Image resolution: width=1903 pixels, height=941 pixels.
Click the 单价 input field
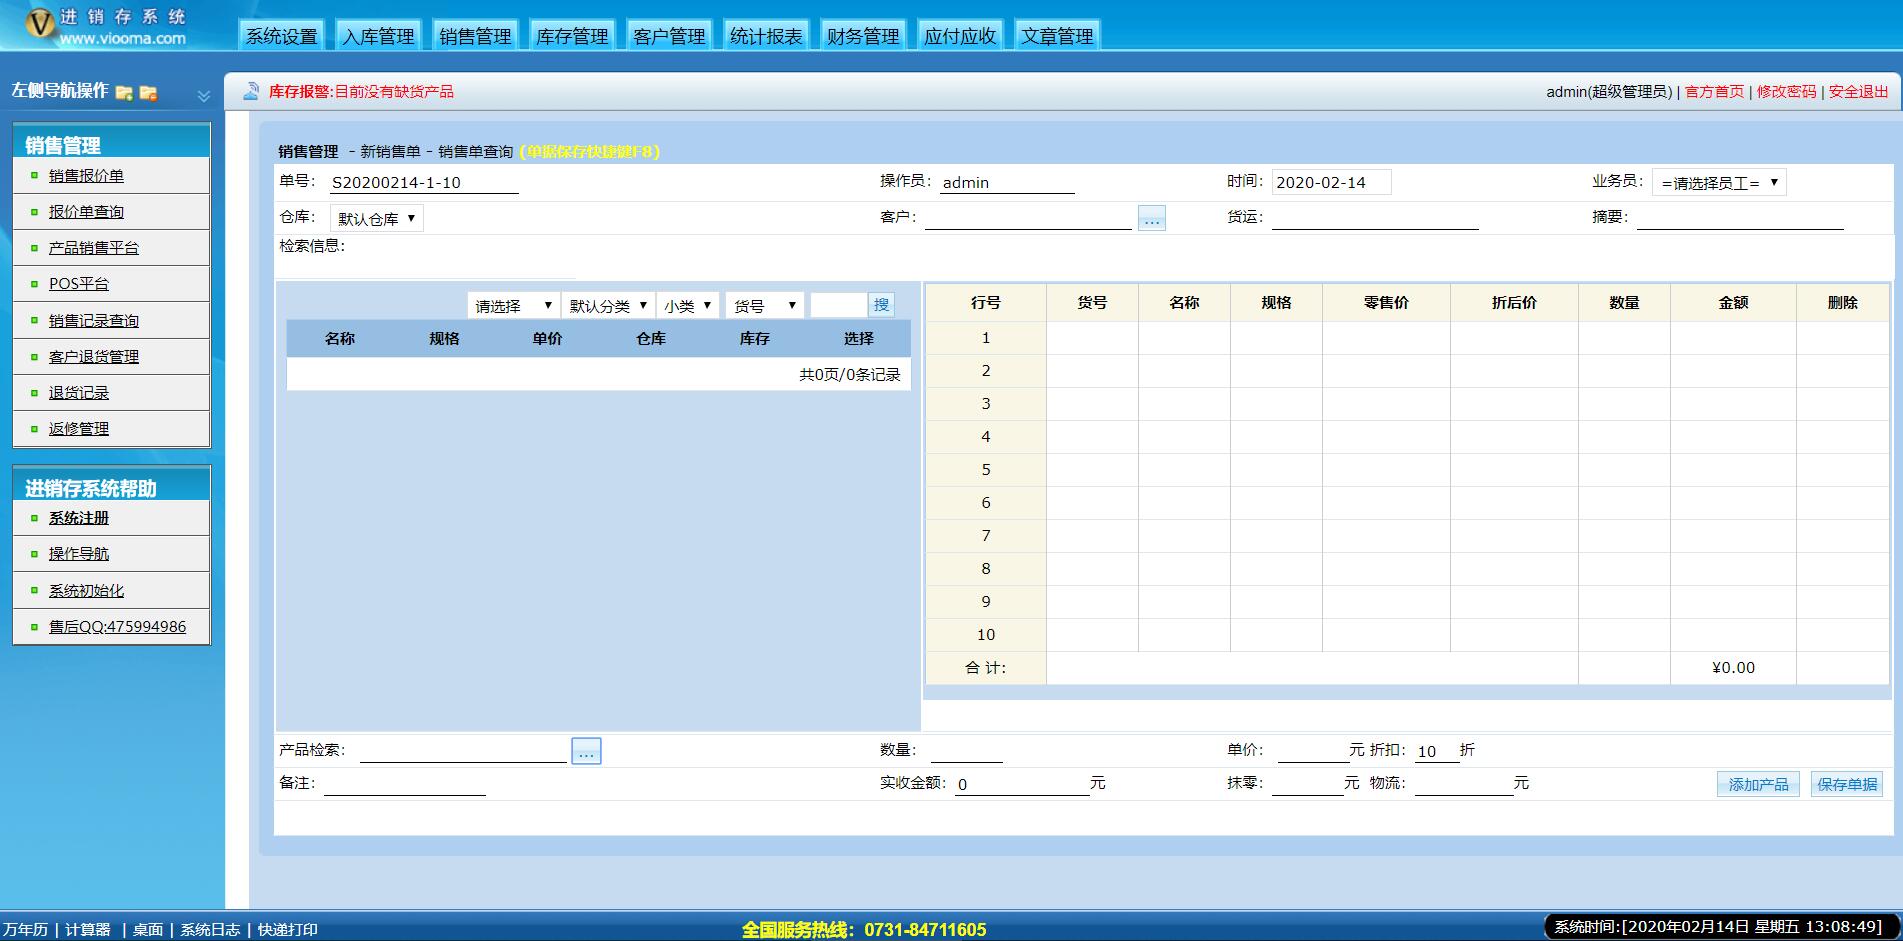pos(1313,751)
